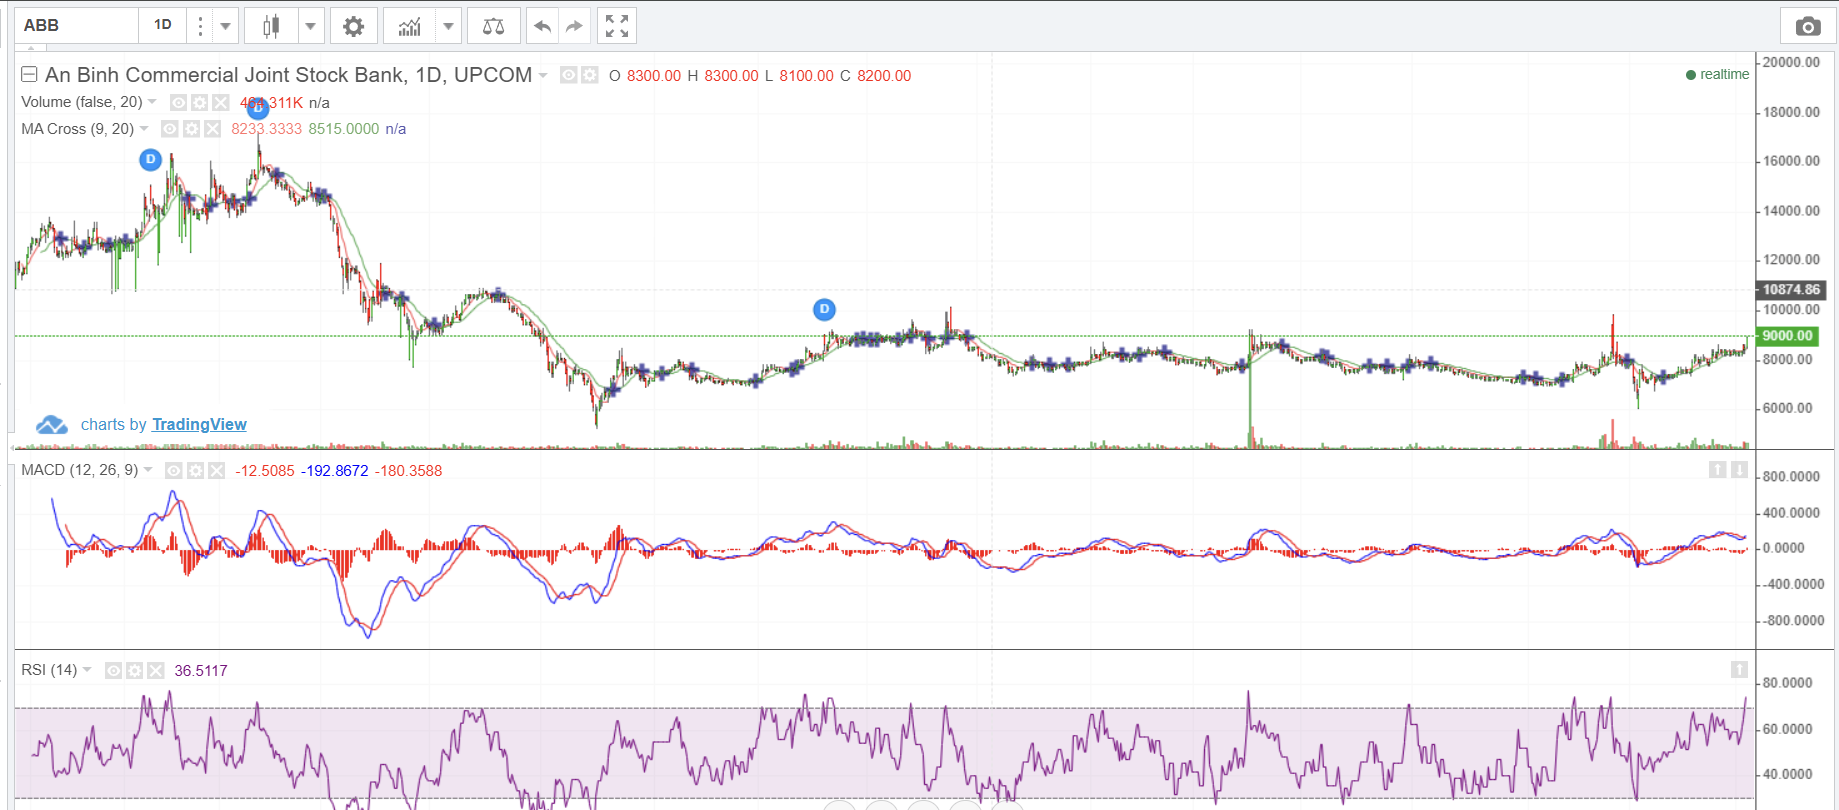The image size is (1839, 810).
Task: Enter fullscreen mode with expand icon
Action: coord(617,26)
